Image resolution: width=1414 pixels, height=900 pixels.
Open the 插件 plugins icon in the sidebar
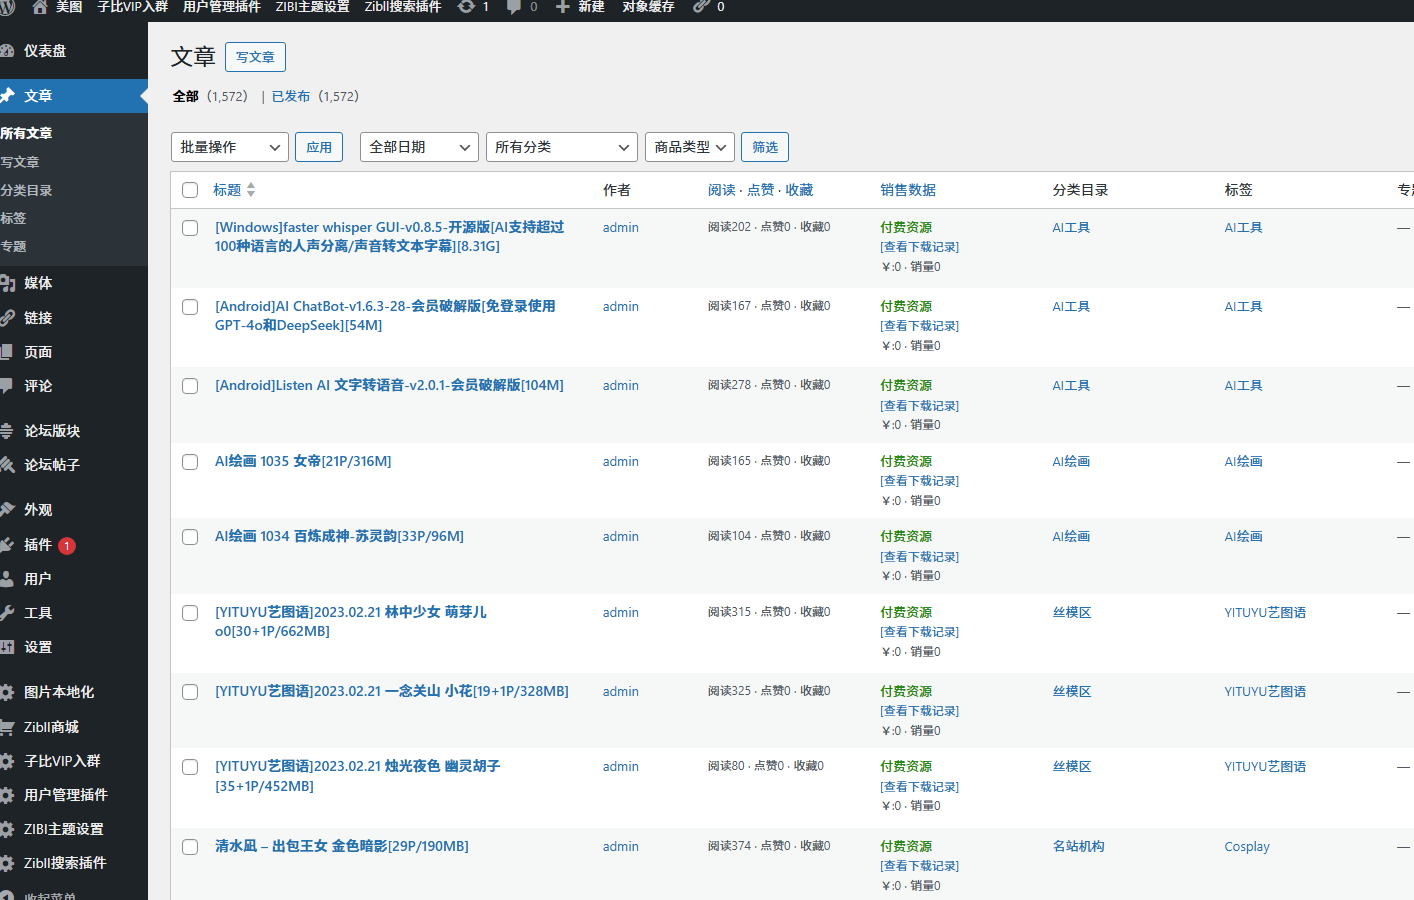(8, 544)
